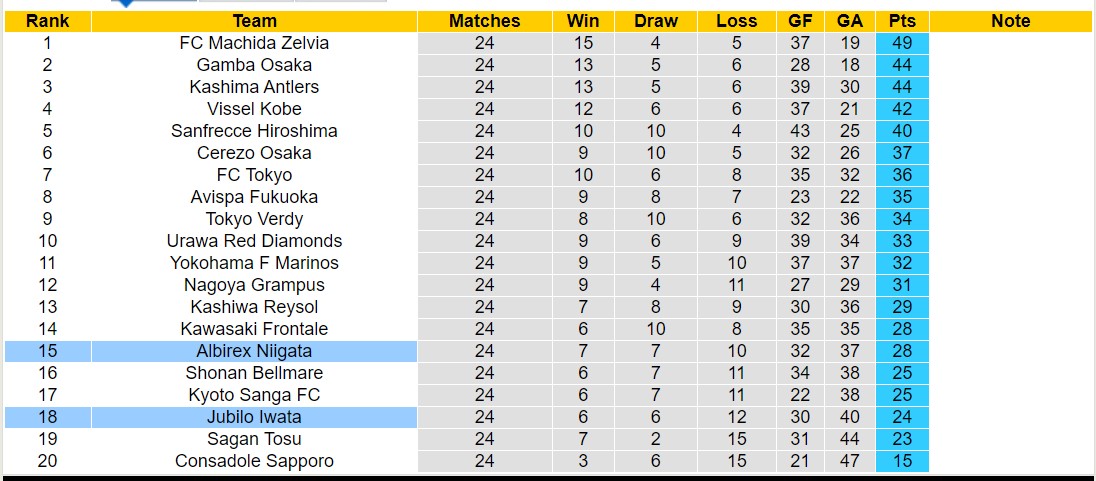Viewport: 1096px width, 481px height.
Task: Click the GF column header
Action: pyautogui.click(x=800, y=21)
